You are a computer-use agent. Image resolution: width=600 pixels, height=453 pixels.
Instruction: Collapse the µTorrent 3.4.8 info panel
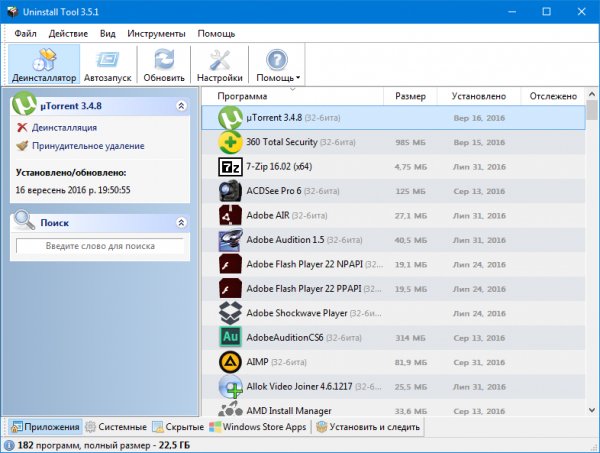coord(181,106)
